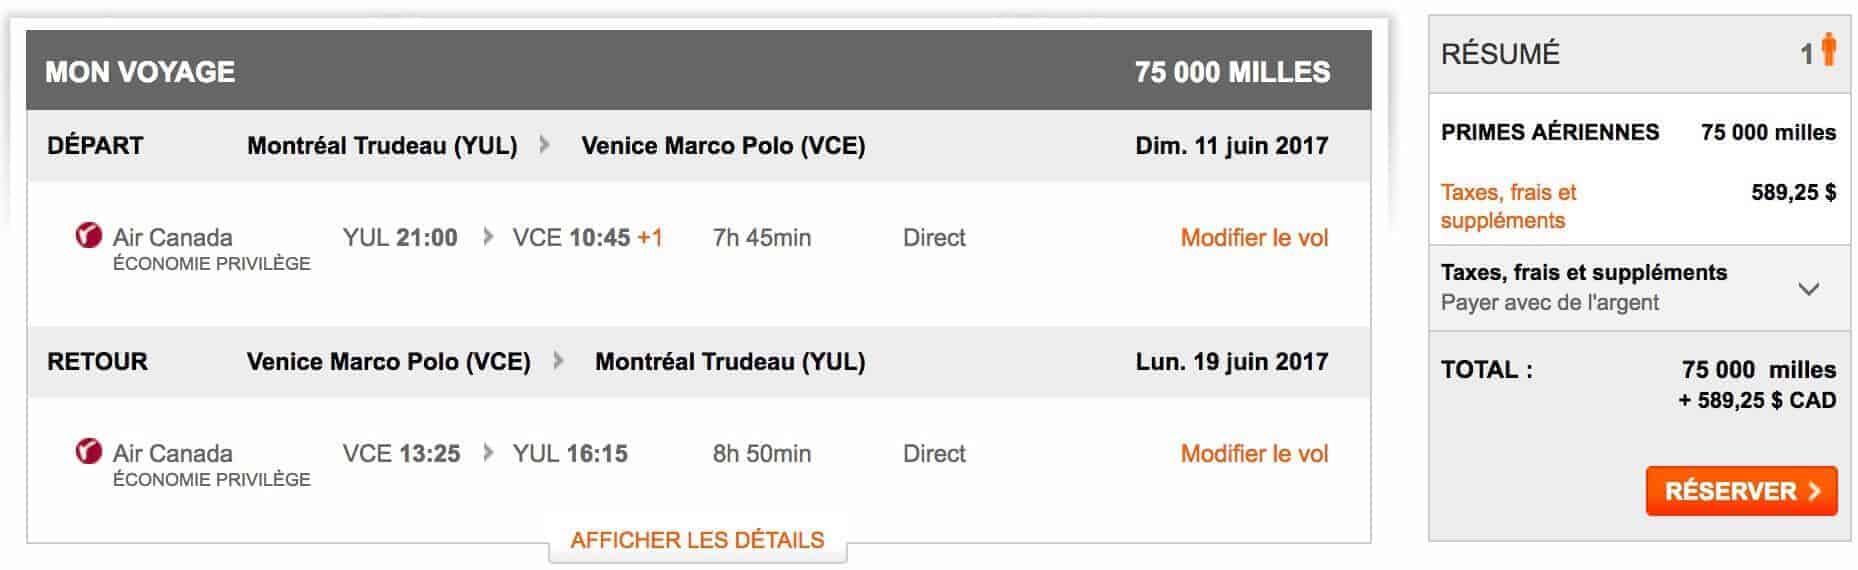Click the arrow between YUL and VCE in Départ header
This screenshot has width=1858, height=570.
click(x=545, y=145)
